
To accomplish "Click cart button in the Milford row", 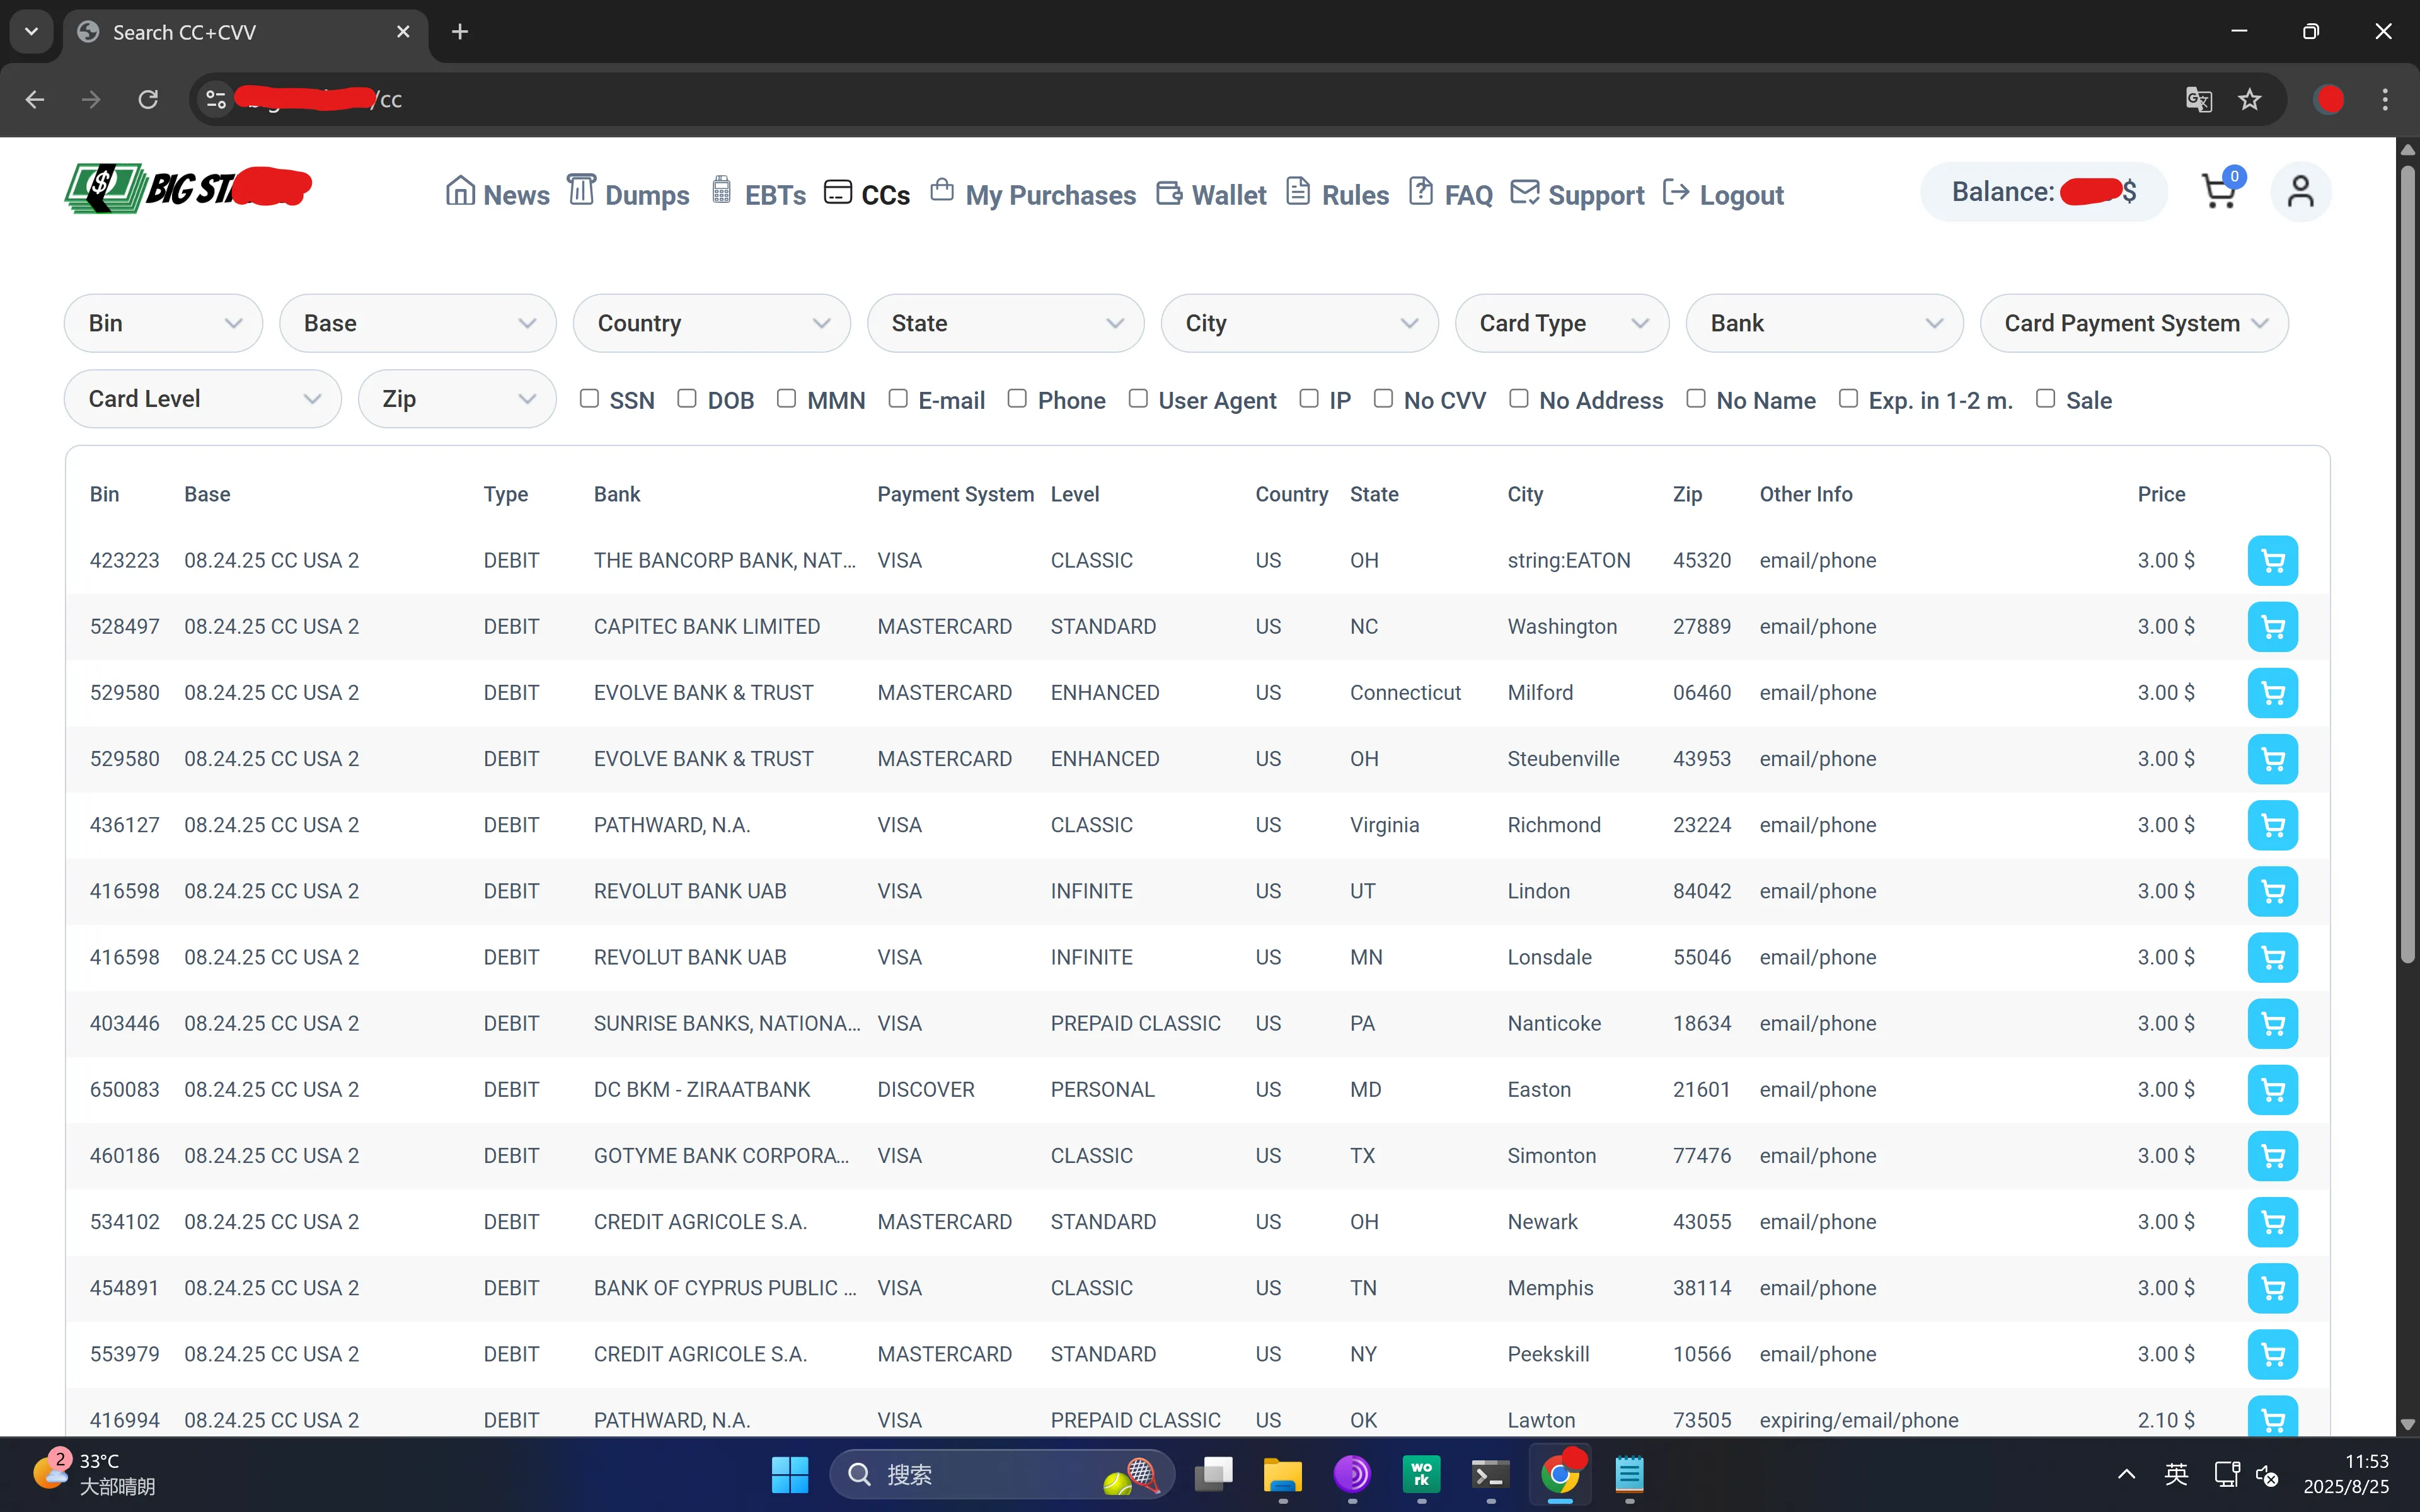I will pos(2272,693).
